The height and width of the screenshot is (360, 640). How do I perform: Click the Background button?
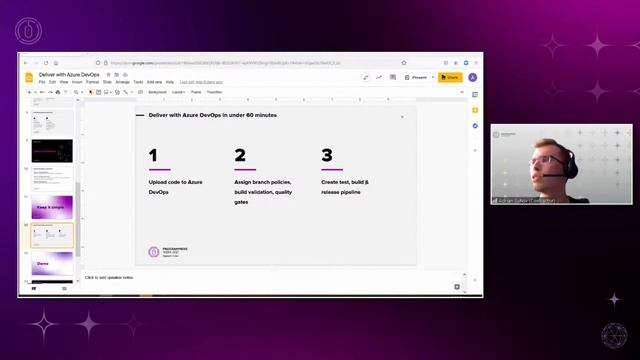pyautogui.click(x=158, y=92)
